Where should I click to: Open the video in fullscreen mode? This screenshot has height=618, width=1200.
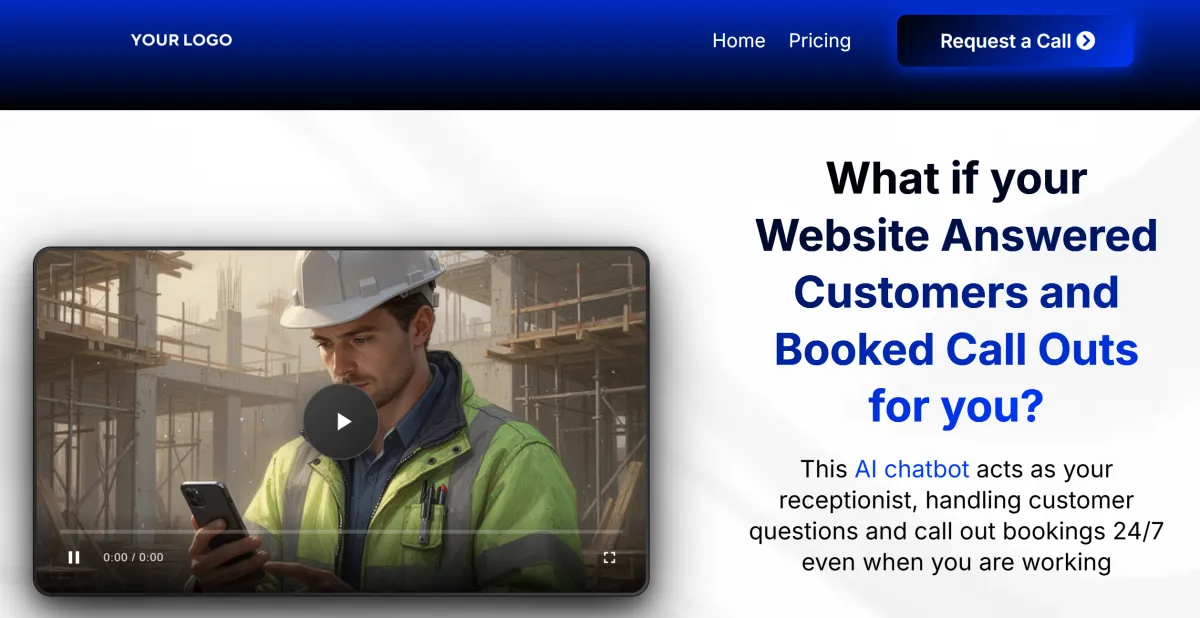pos(609,557)
